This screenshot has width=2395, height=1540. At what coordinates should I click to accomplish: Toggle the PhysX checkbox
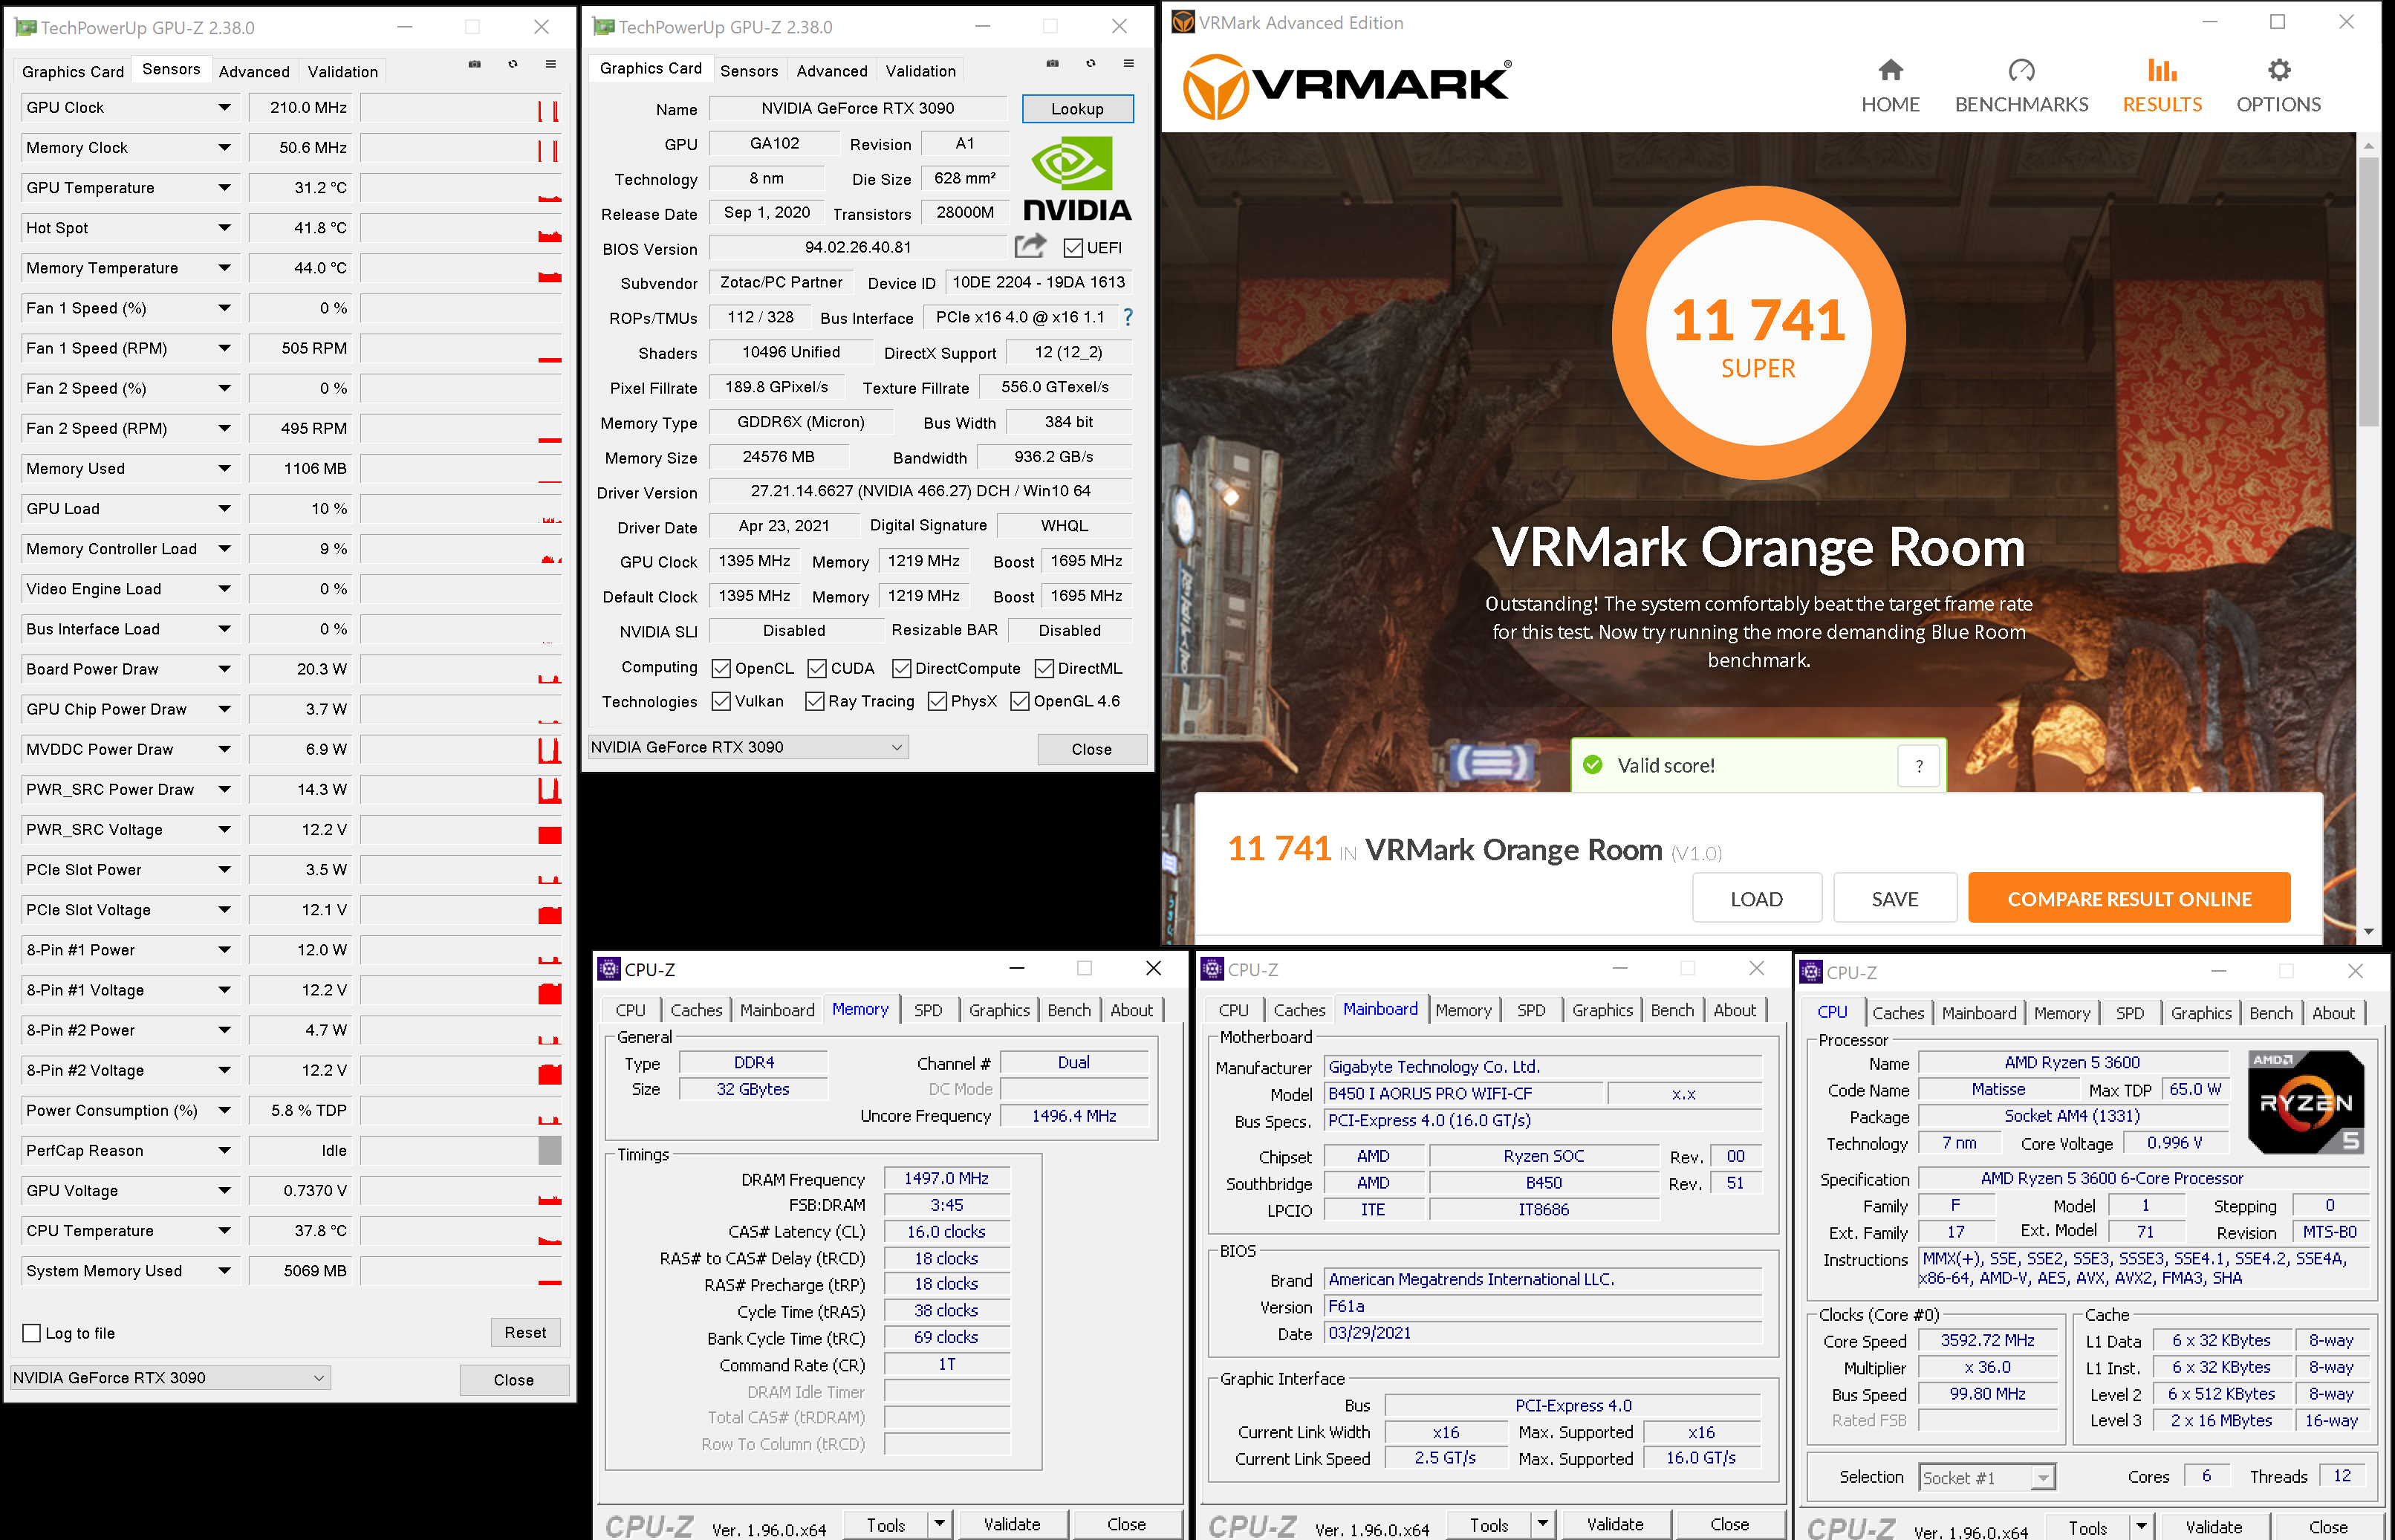point(938,701)
